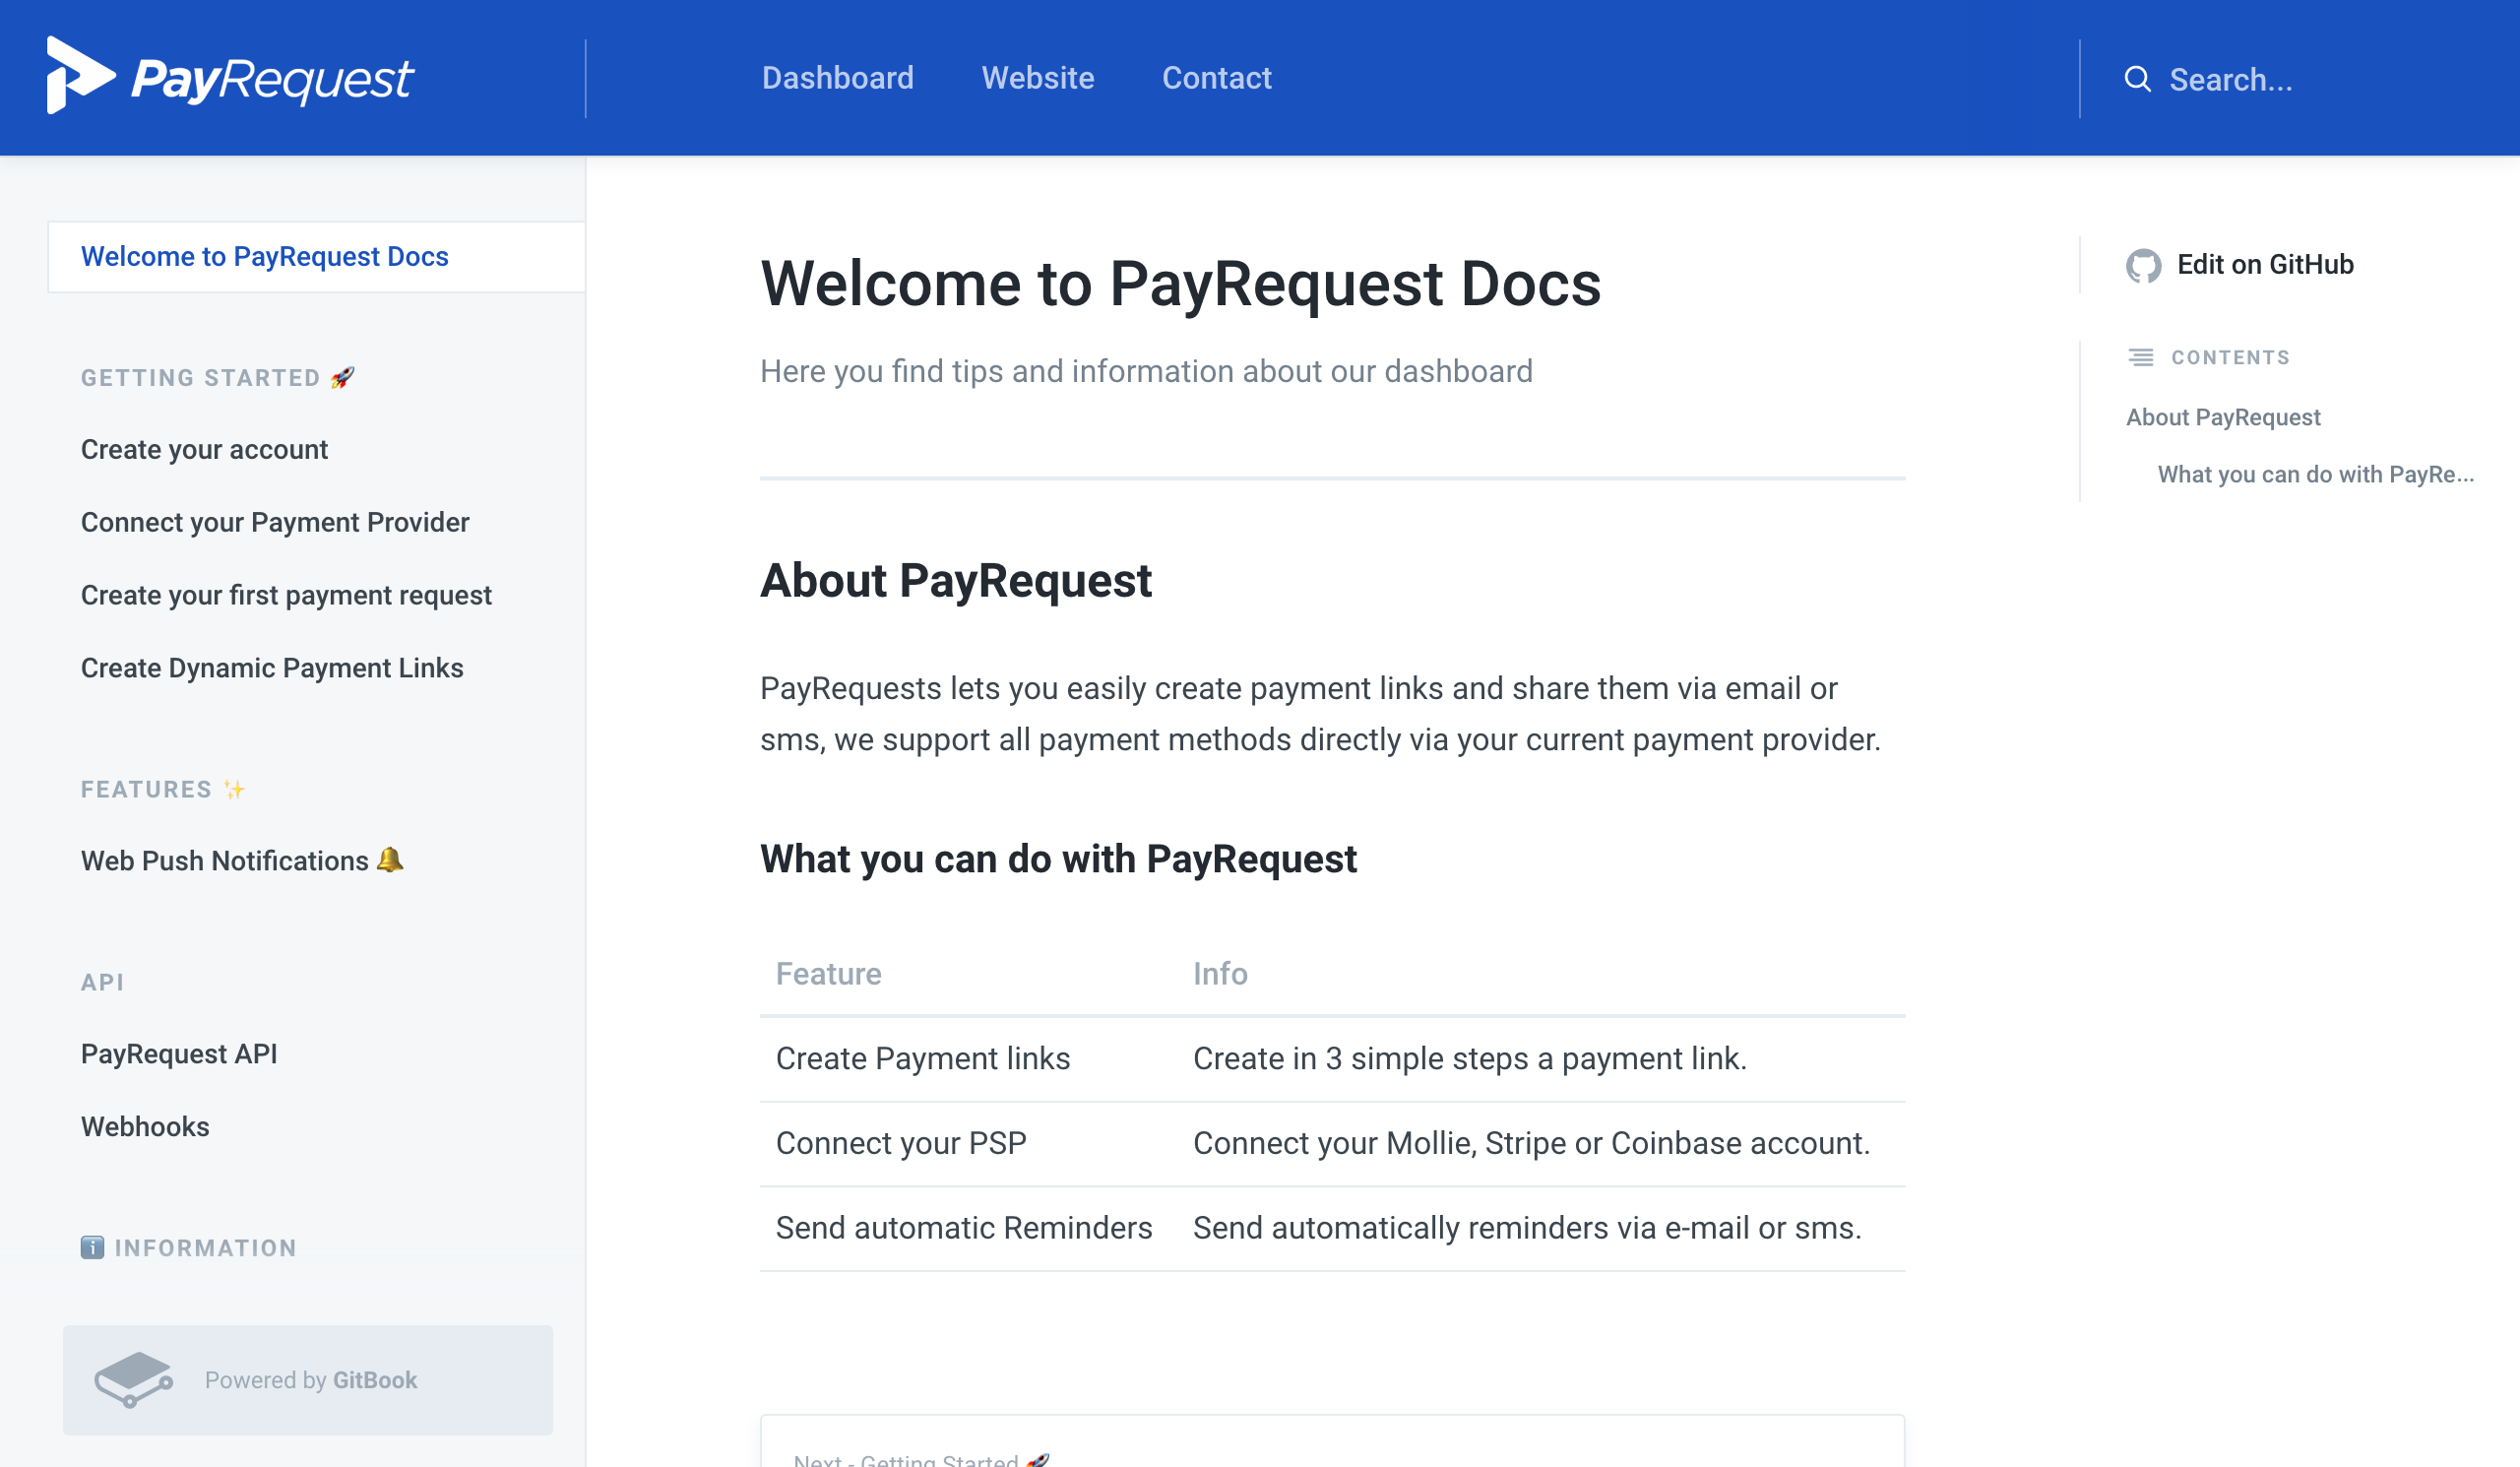Screen dimensions: 2520x1467
Task: Jump to What you can do with PayRe... entry
Action: tap(2316, 474)
